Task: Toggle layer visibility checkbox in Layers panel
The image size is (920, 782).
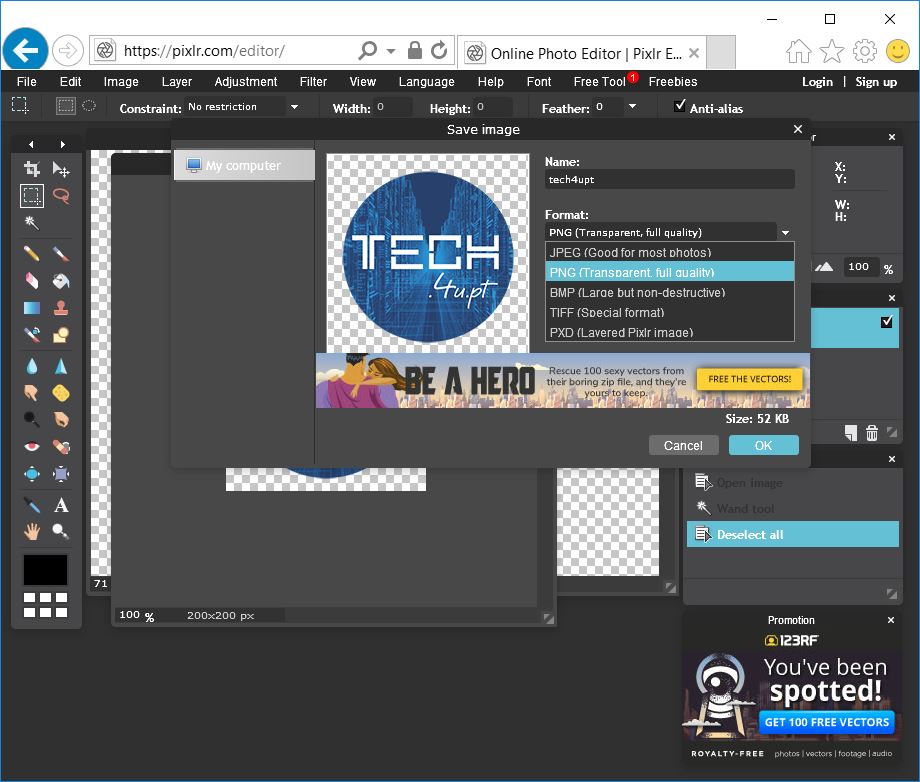Action: click(x=887, y=321)
